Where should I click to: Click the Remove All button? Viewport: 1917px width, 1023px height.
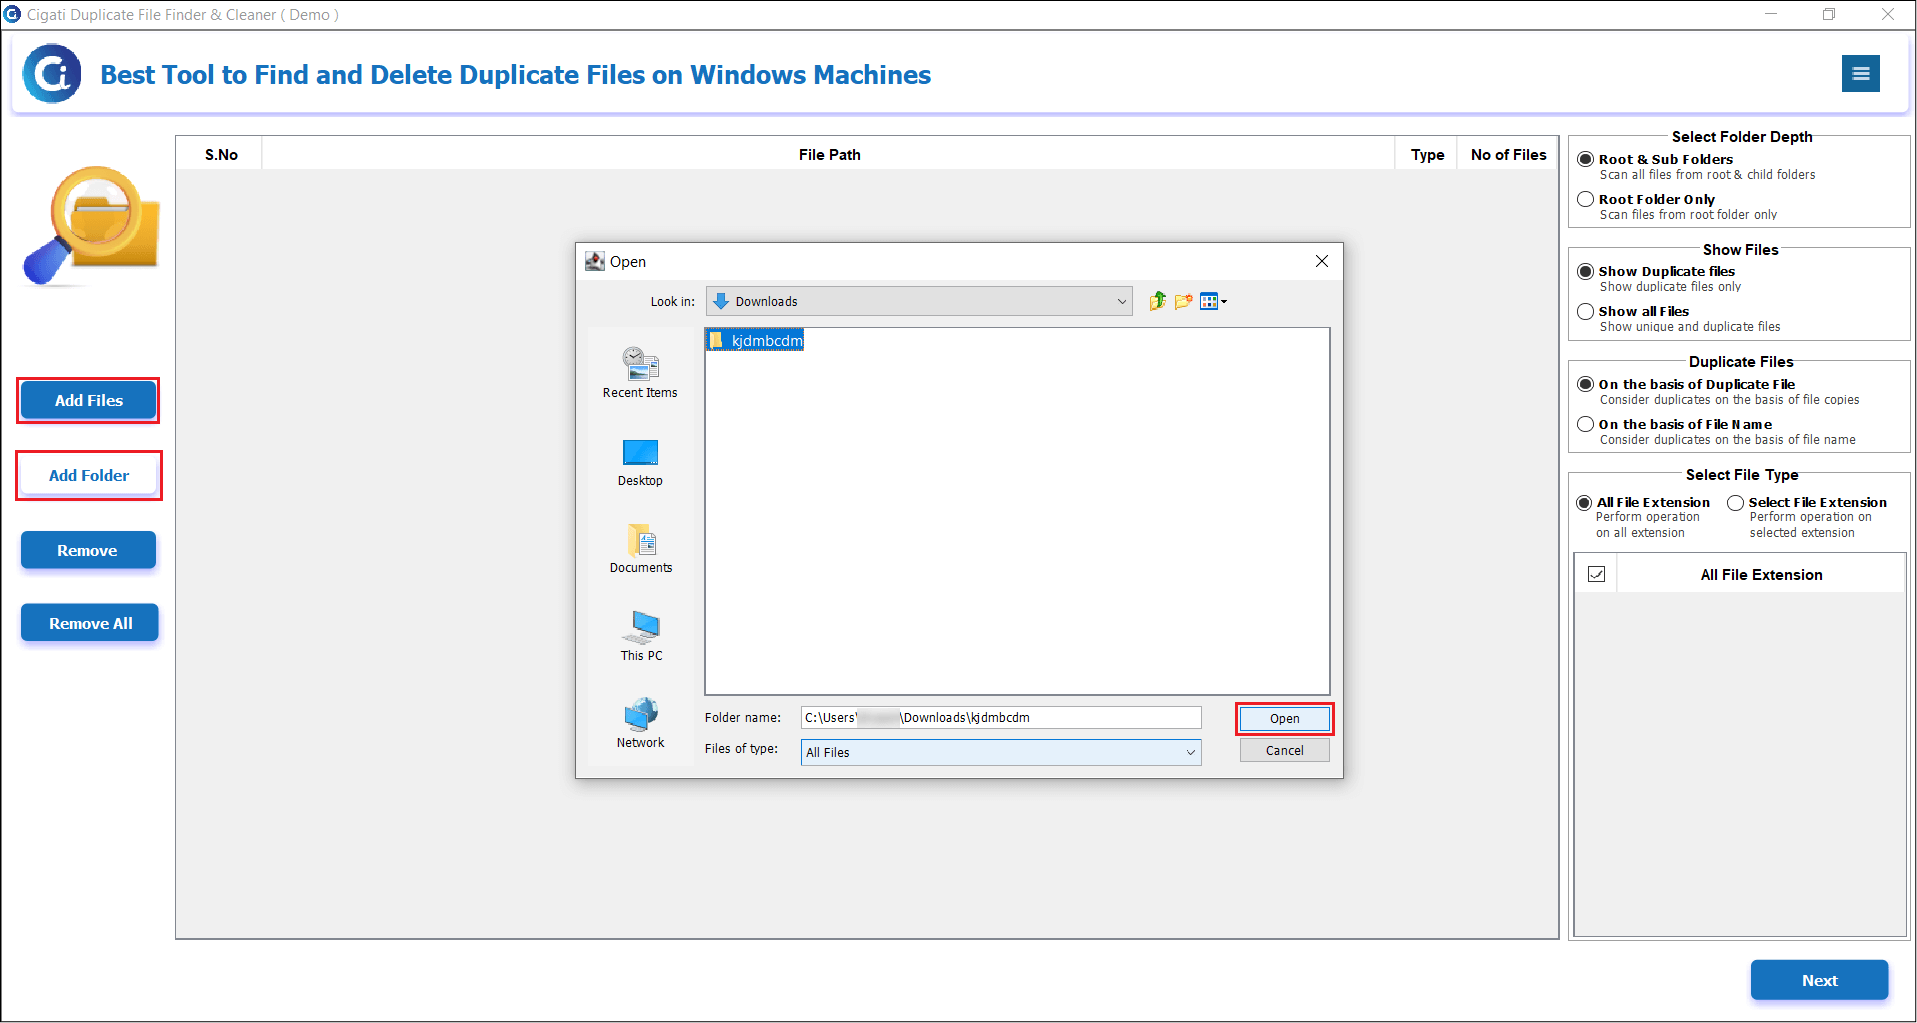click(90, 623)
